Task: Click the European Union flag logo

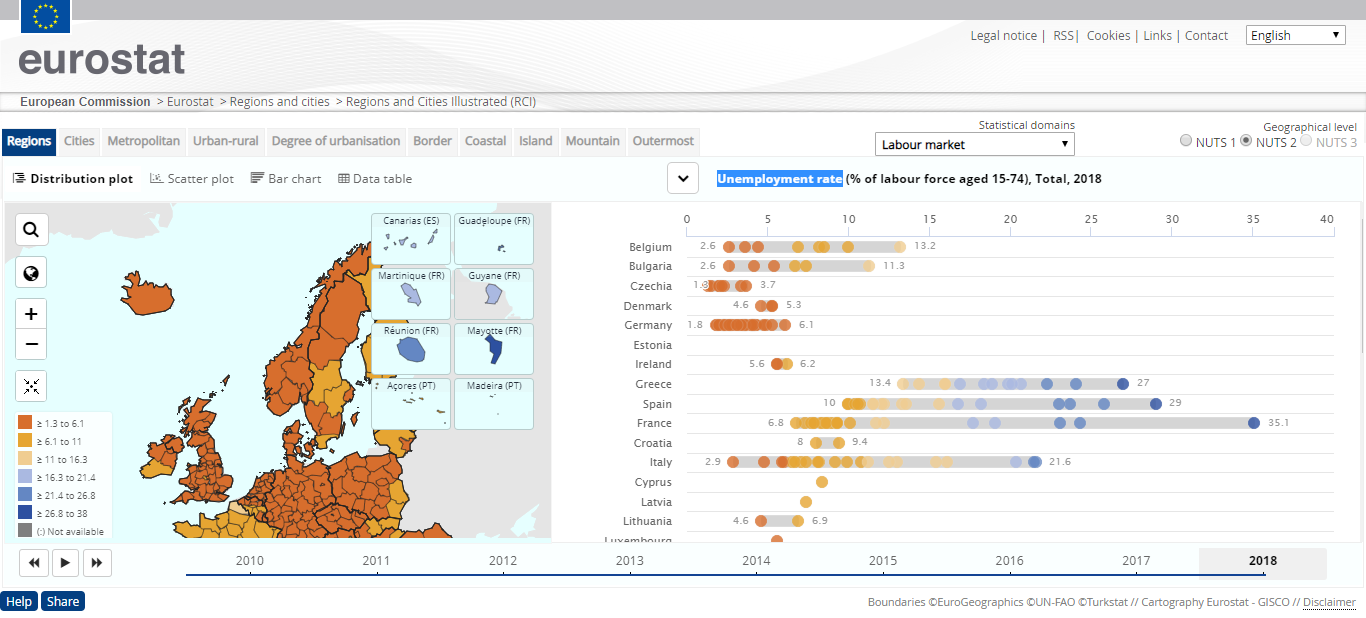Action: (45, 15)
